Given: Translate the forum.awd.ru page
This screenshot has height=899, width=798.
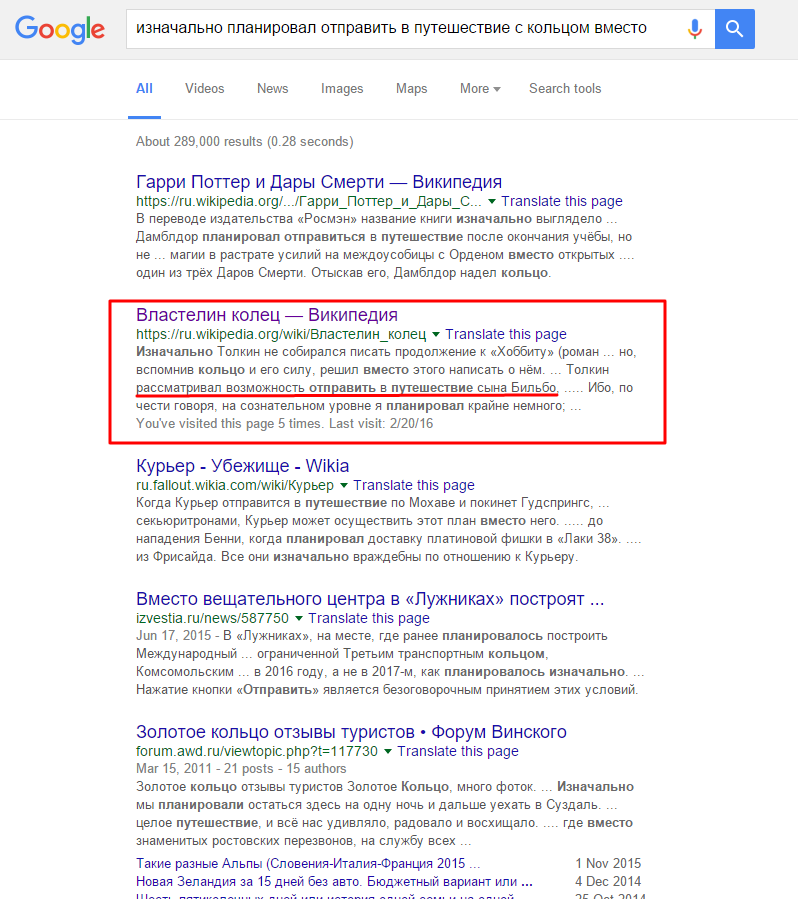Looking at the screenshot, I should coord(457,751).
